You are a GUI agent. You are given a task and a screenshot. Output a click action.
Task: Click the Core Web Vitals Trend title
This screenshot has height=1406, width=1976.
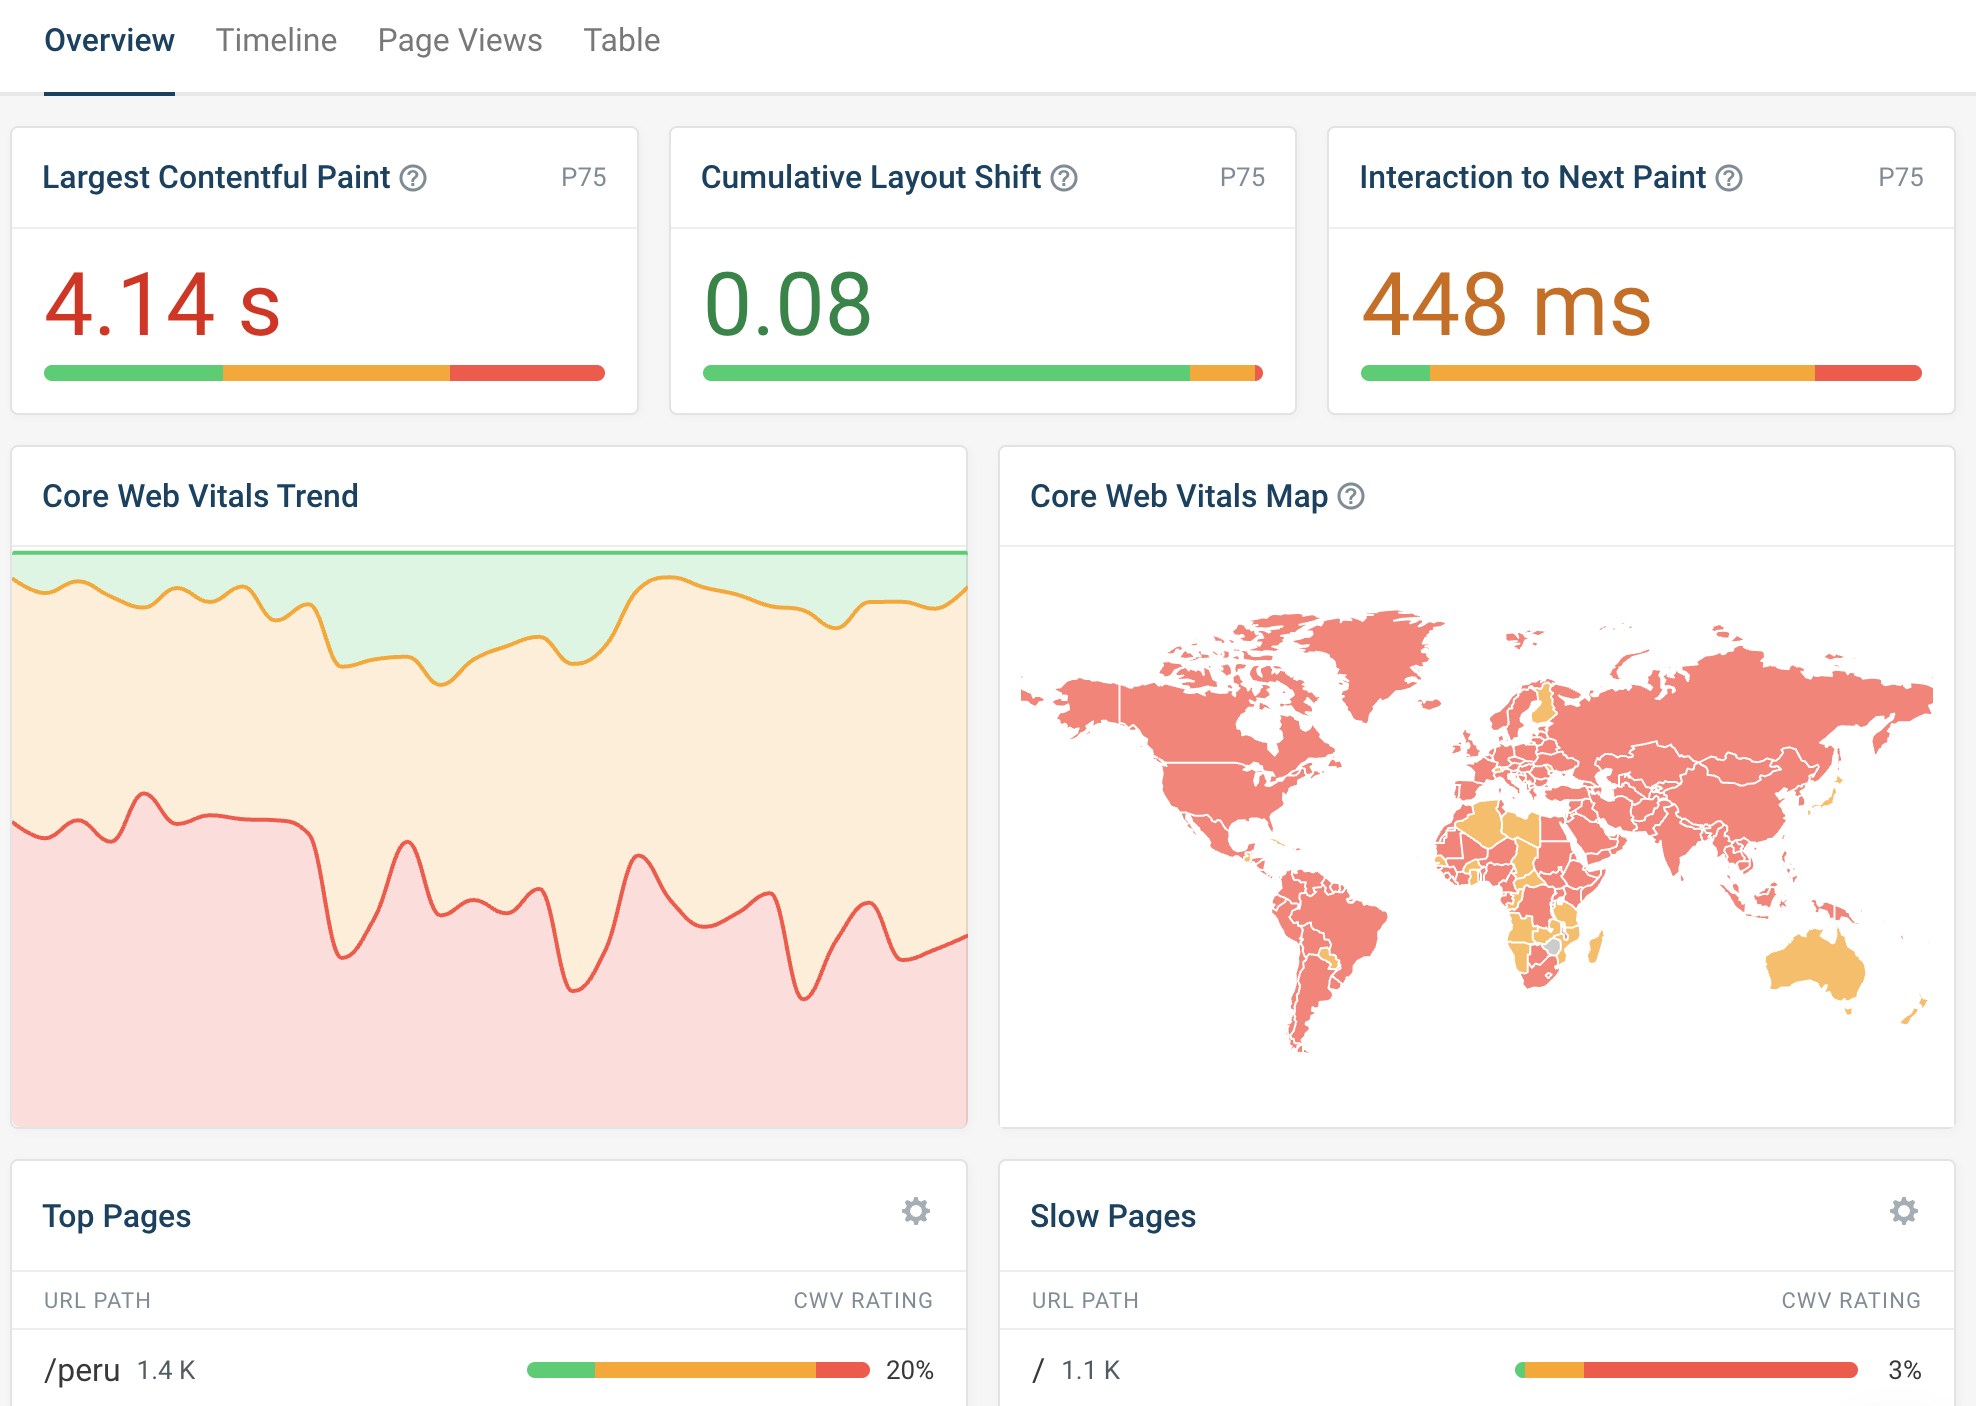coord(200,496)
